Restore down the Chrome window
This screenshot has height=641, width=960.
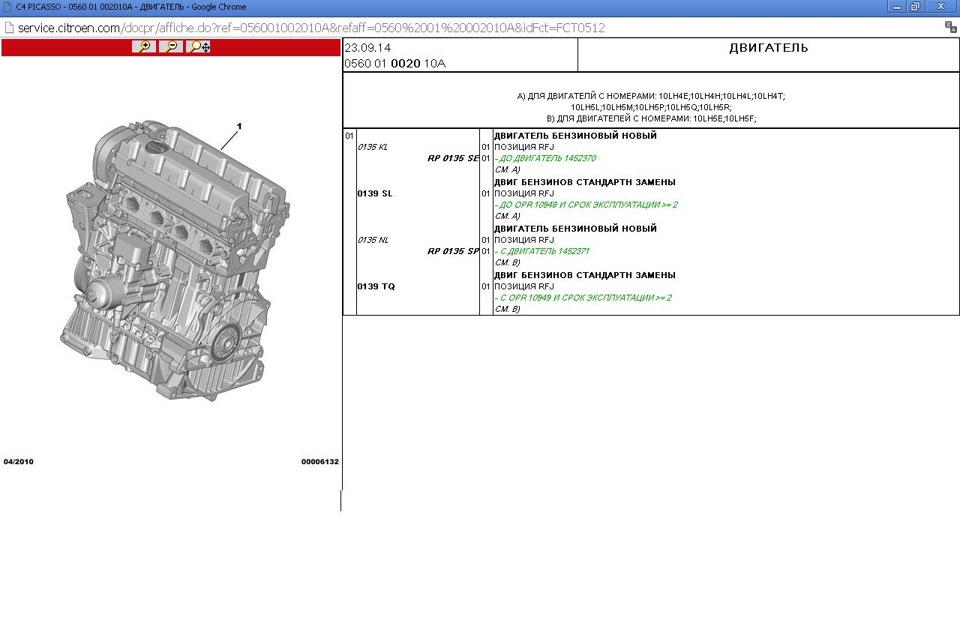[x=914, y=7]
